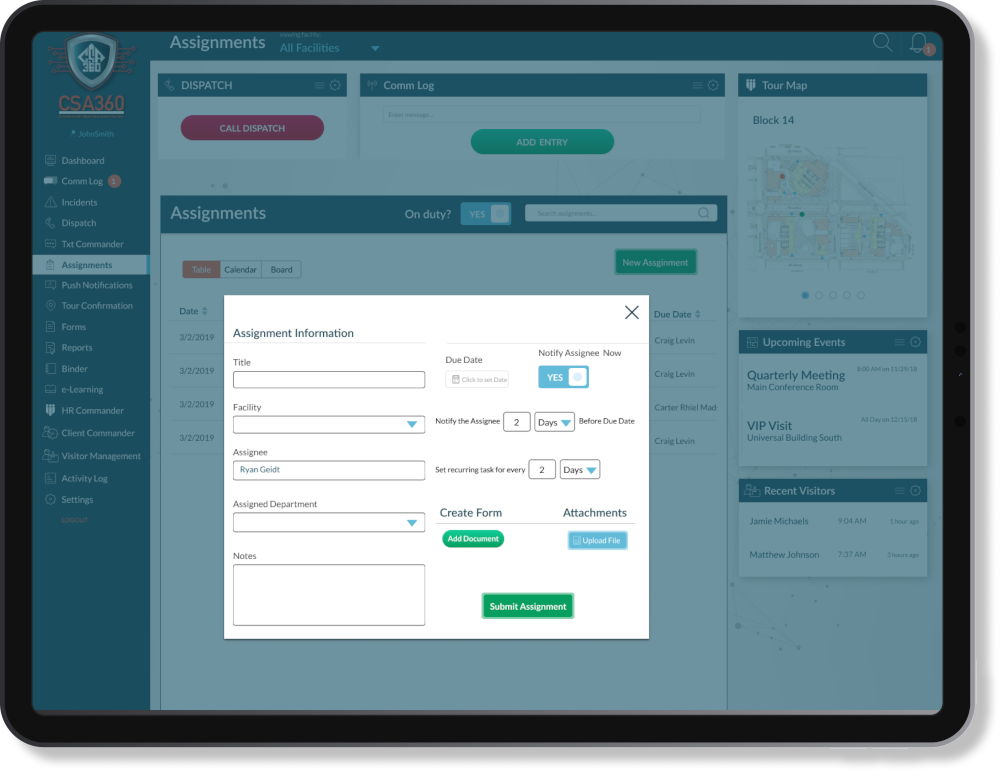Open the Dispatch widget settings gear
Screen dimensions: 1000x772
[335, 85]
